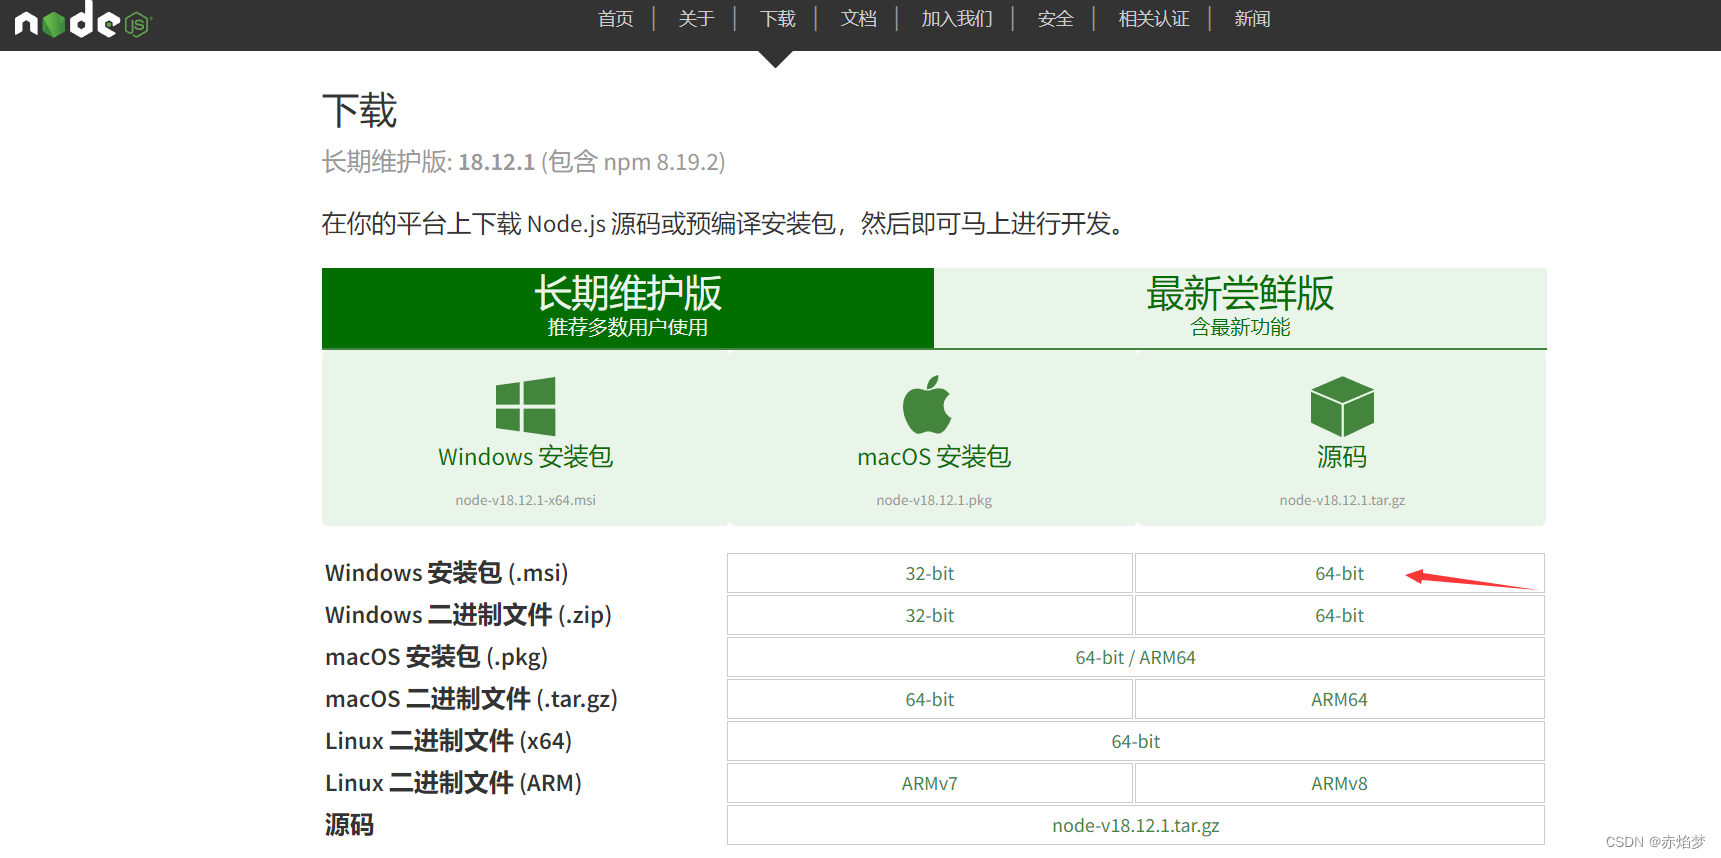Open the 下载 menu item

tap(777, 19)
